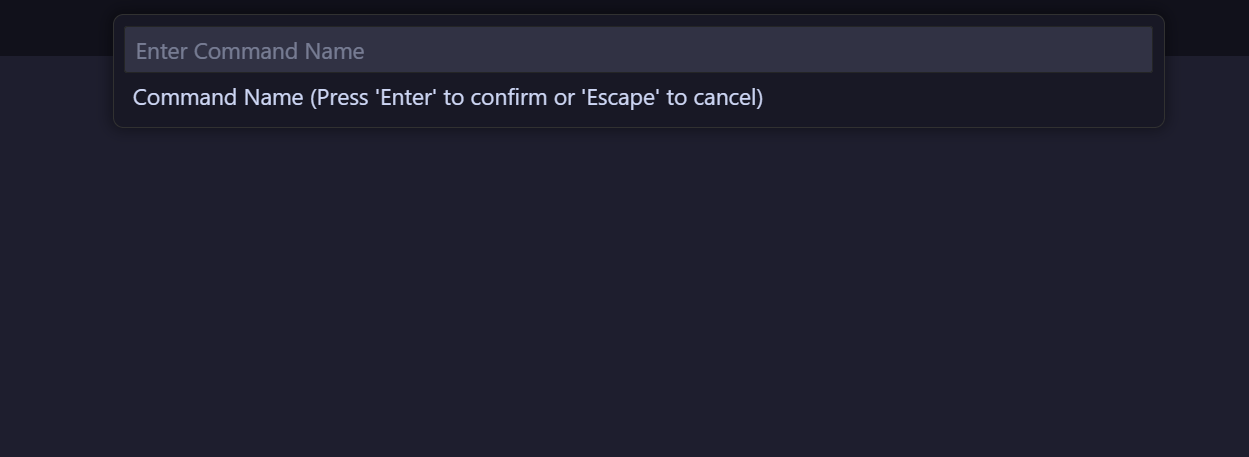Click the dark title bar strip left of the prompt
Viewport: 1249px width, 457px height.
coord(55,27)
